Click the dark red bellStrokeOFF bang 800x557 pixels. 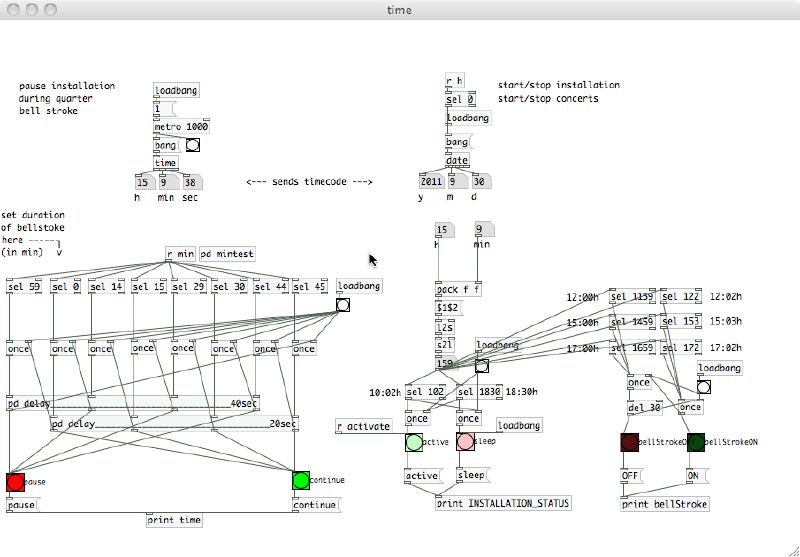pos(629,442)
